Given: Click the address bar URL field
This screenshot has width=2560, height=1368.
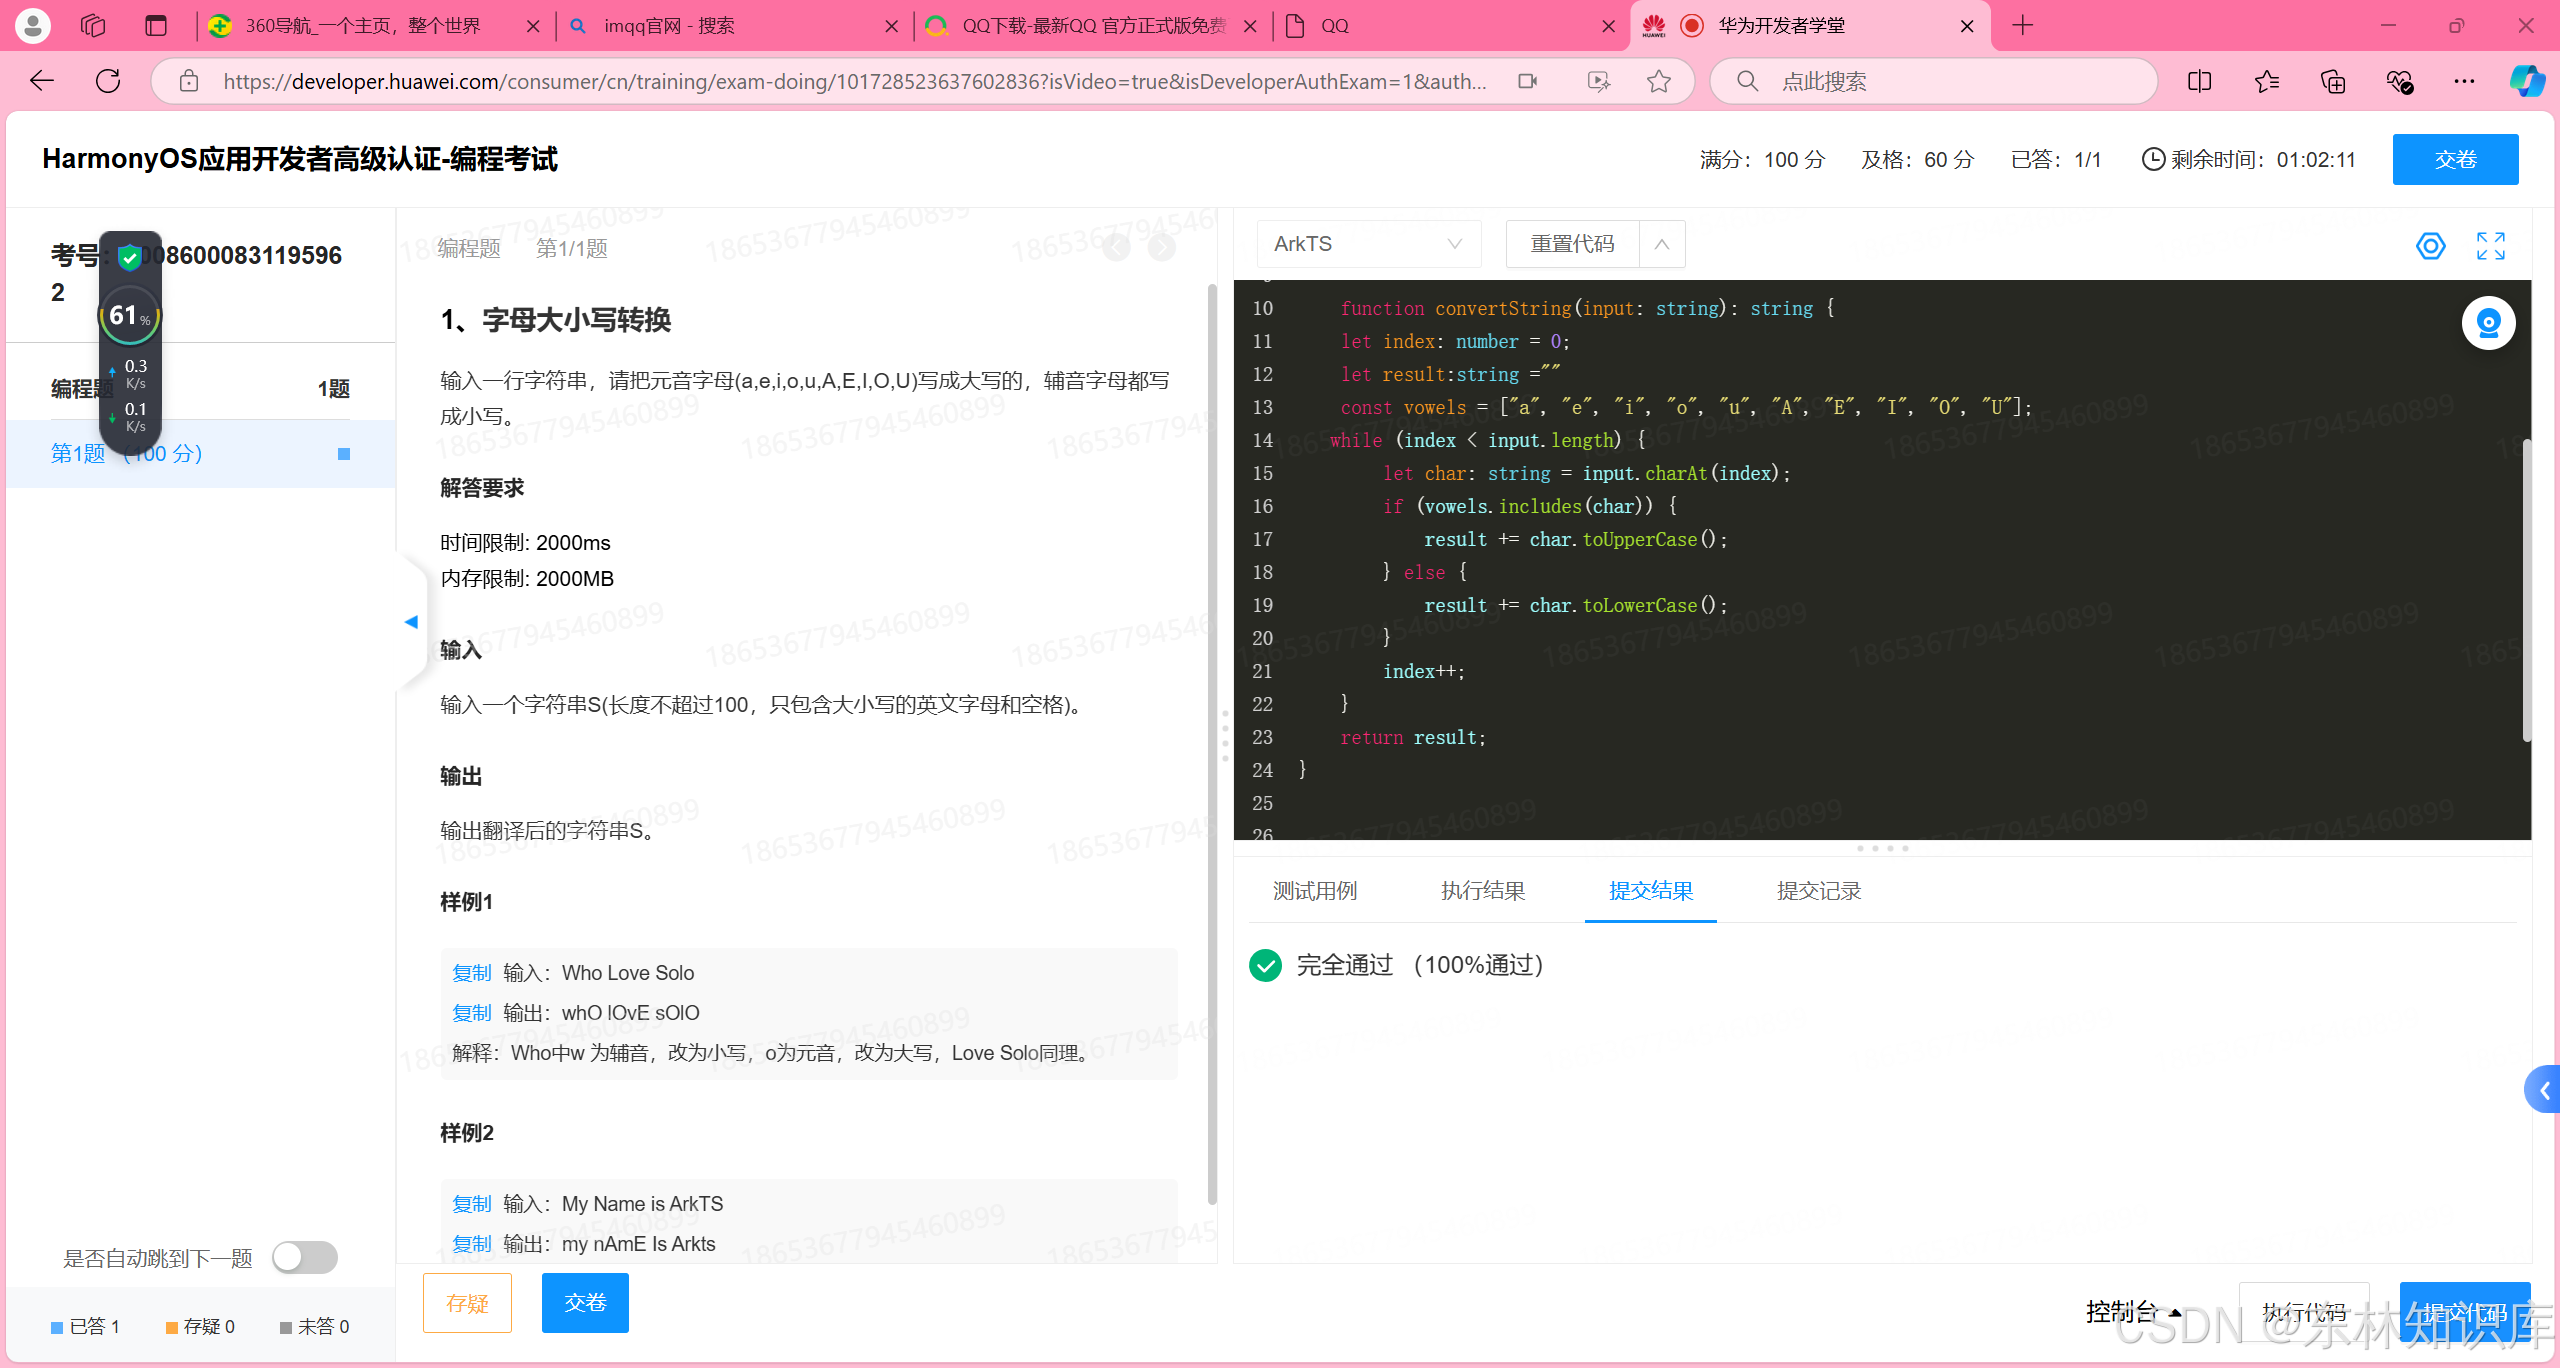Looking at the screenshot, I should click(x=854, y=81).
